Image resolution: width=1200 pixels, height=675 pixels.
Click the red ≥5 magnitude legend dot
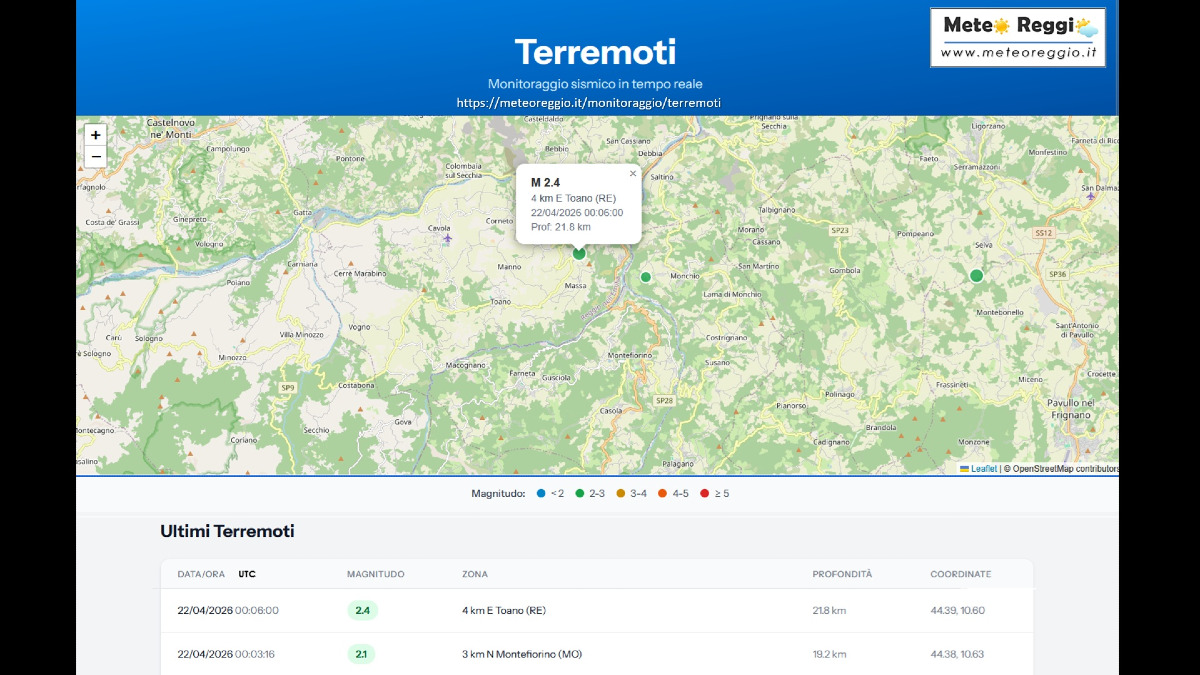(704, 493)
